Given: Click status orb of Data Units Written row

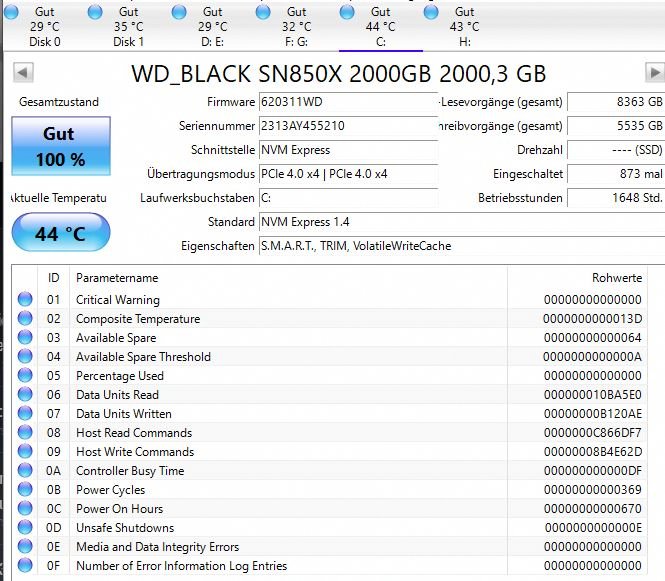Looking at the screenshot, I should coord(25,413).
